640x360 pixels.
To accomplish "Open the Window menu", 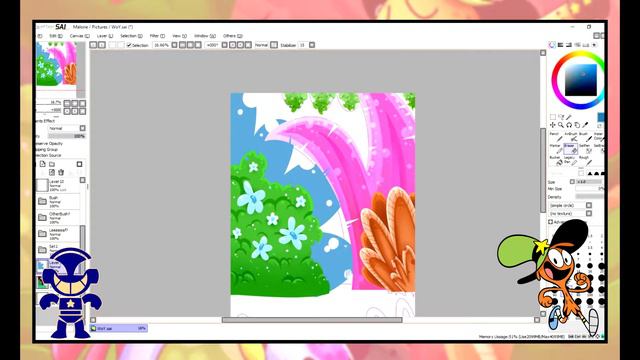I will (205, 36).
